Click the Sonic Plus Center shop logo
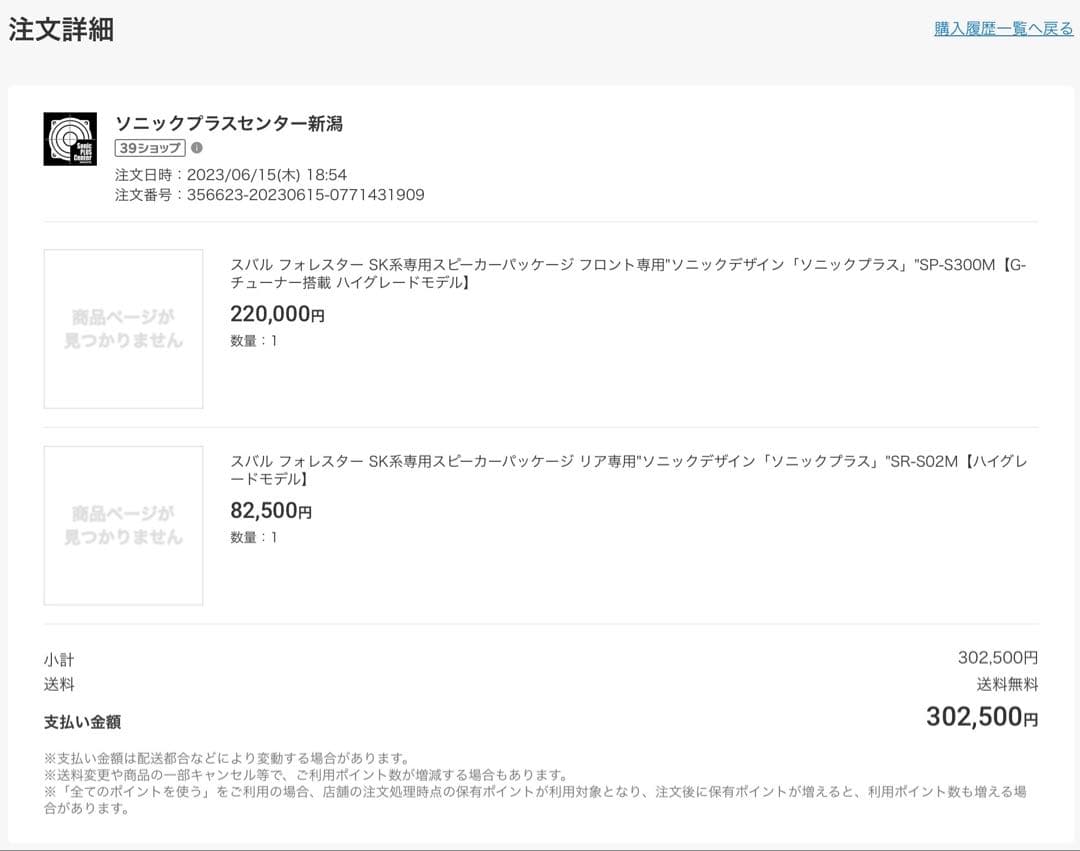Screen dimensions: 1080x851 pyautogui.click(x=70, y=139)
